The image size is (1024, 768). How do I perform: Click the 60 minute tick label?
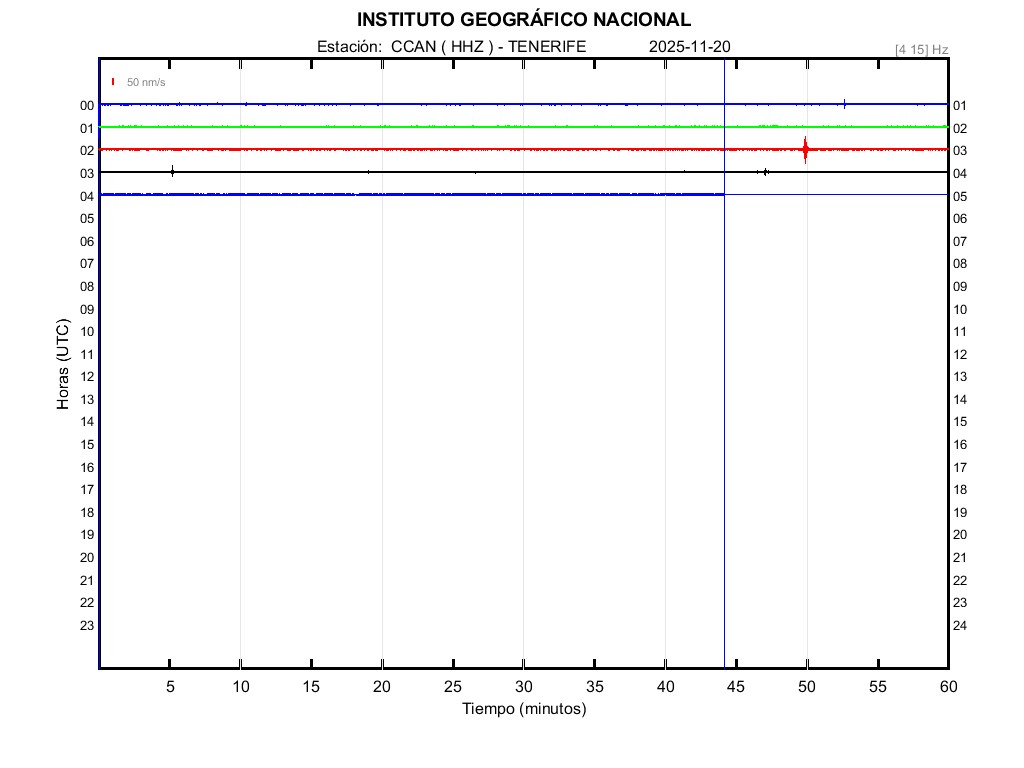(948, 687)
